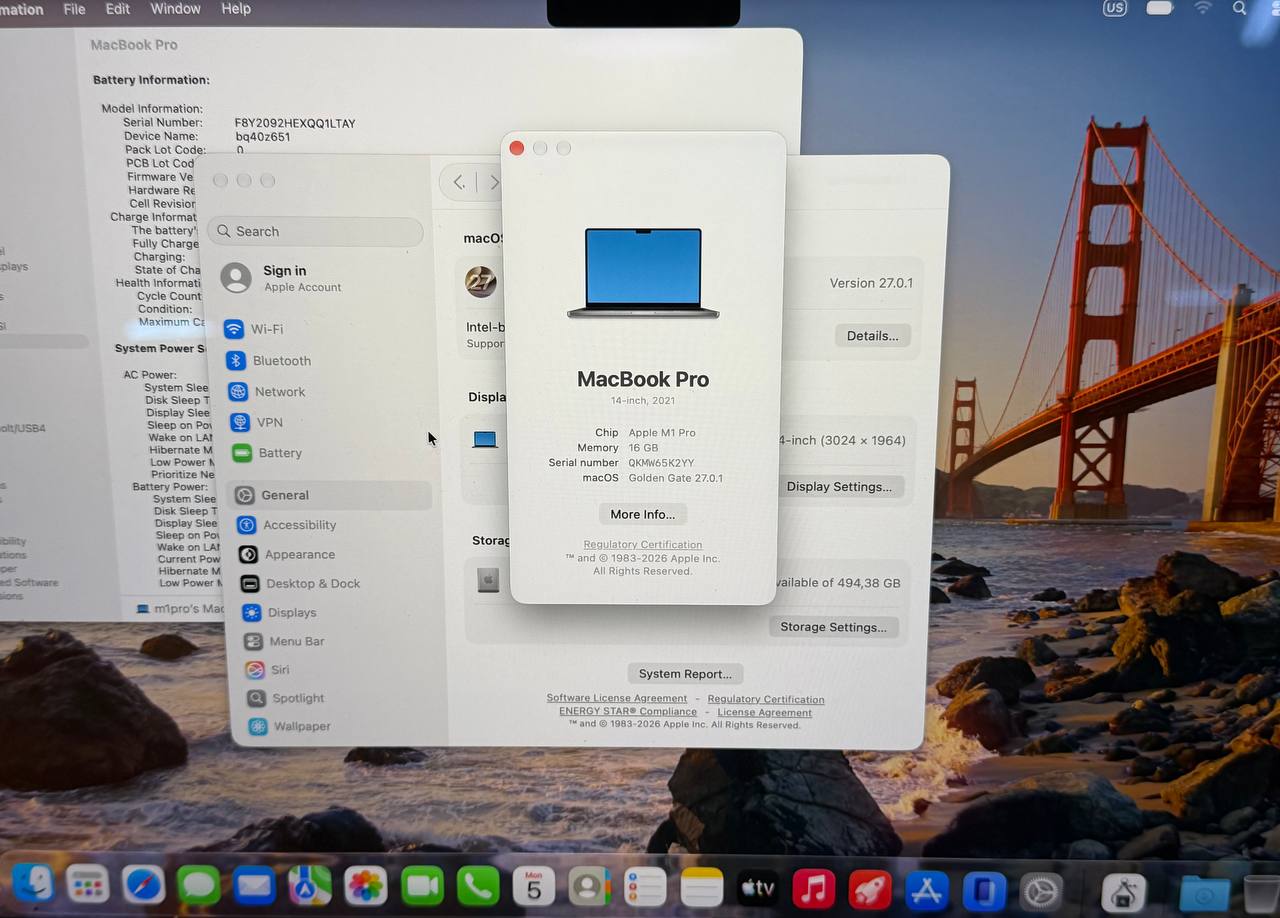Go back in System Settings
The image size is (1280, 918).
pyautogui.click(x=459, y=182)
